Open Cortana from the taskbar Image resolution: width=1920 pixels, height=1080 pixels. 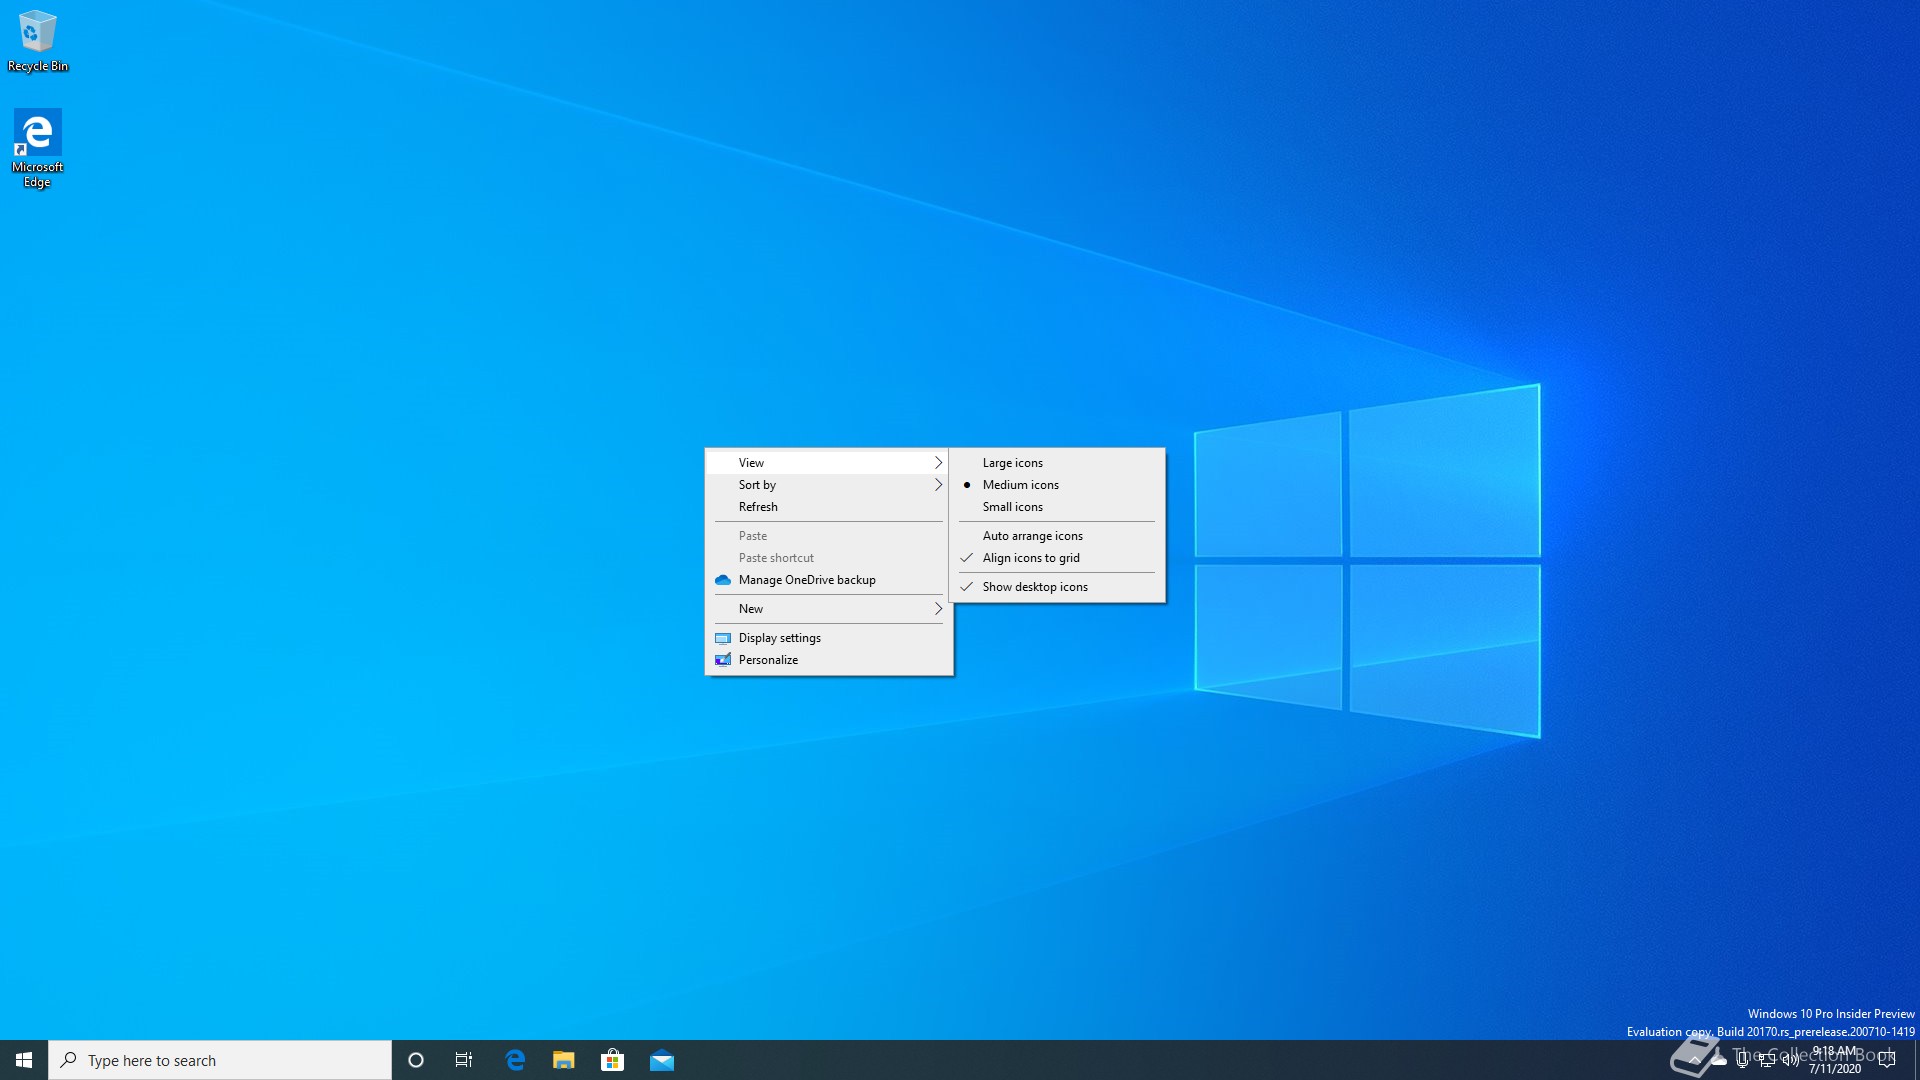pos(416,1060)
